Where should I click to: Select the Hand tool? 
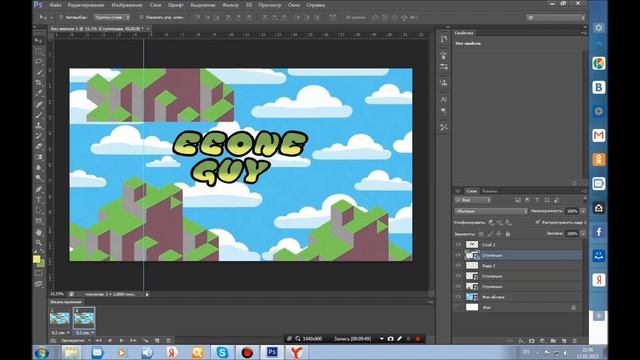coord(39,232)
